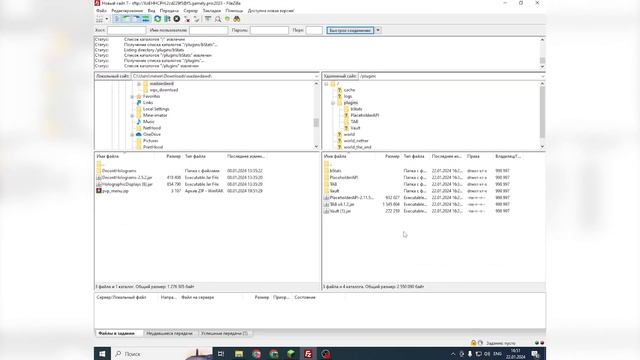
Task: Select Pictures folder in local tree
Action: [x=151, y=141]
